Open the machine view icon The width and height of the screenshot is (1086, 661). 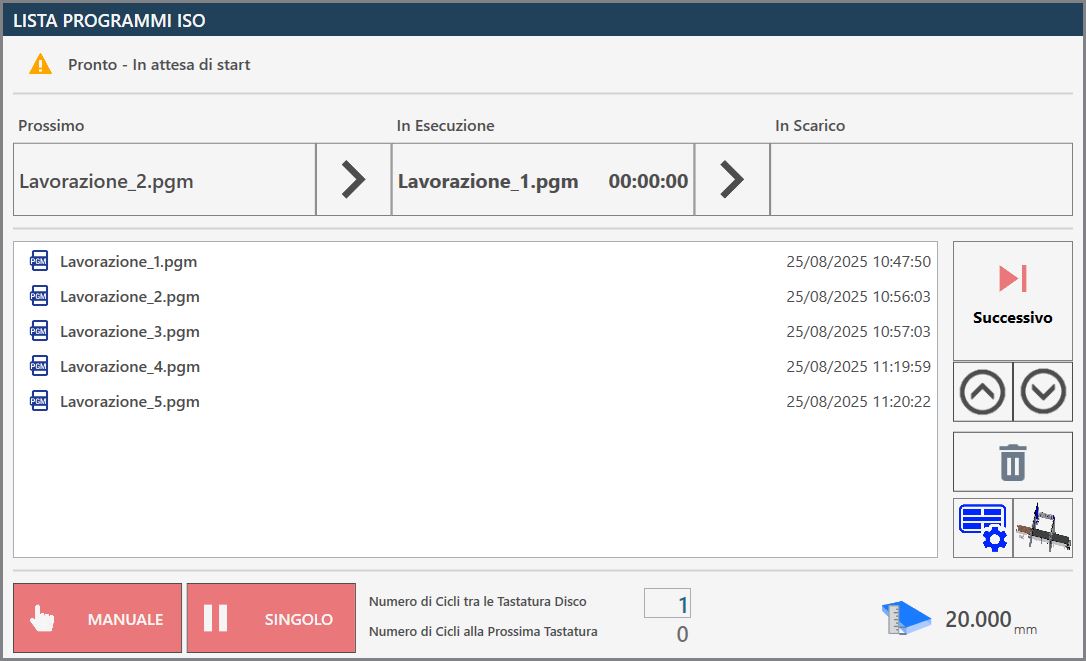pos(1043,528)
